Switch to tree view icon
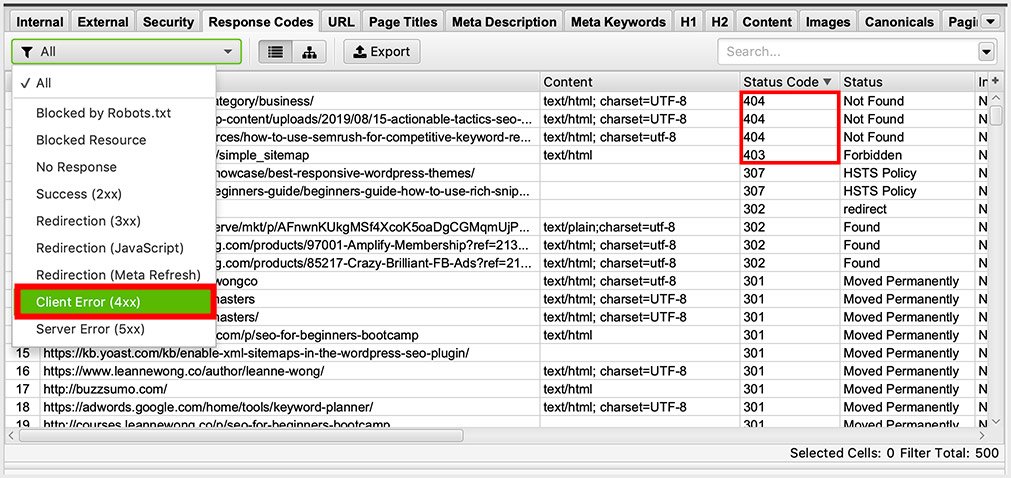 pos(309,52)
